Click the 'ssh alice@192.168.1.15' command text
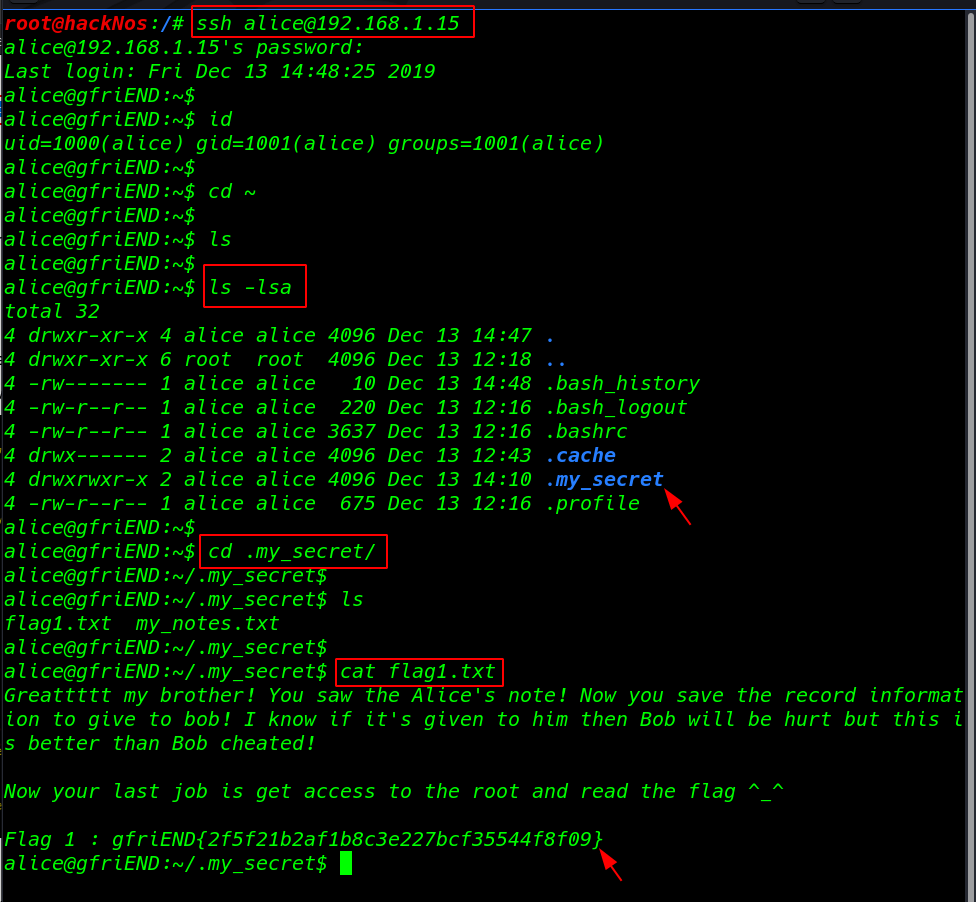The image size is (976, 902). [327, 23]
